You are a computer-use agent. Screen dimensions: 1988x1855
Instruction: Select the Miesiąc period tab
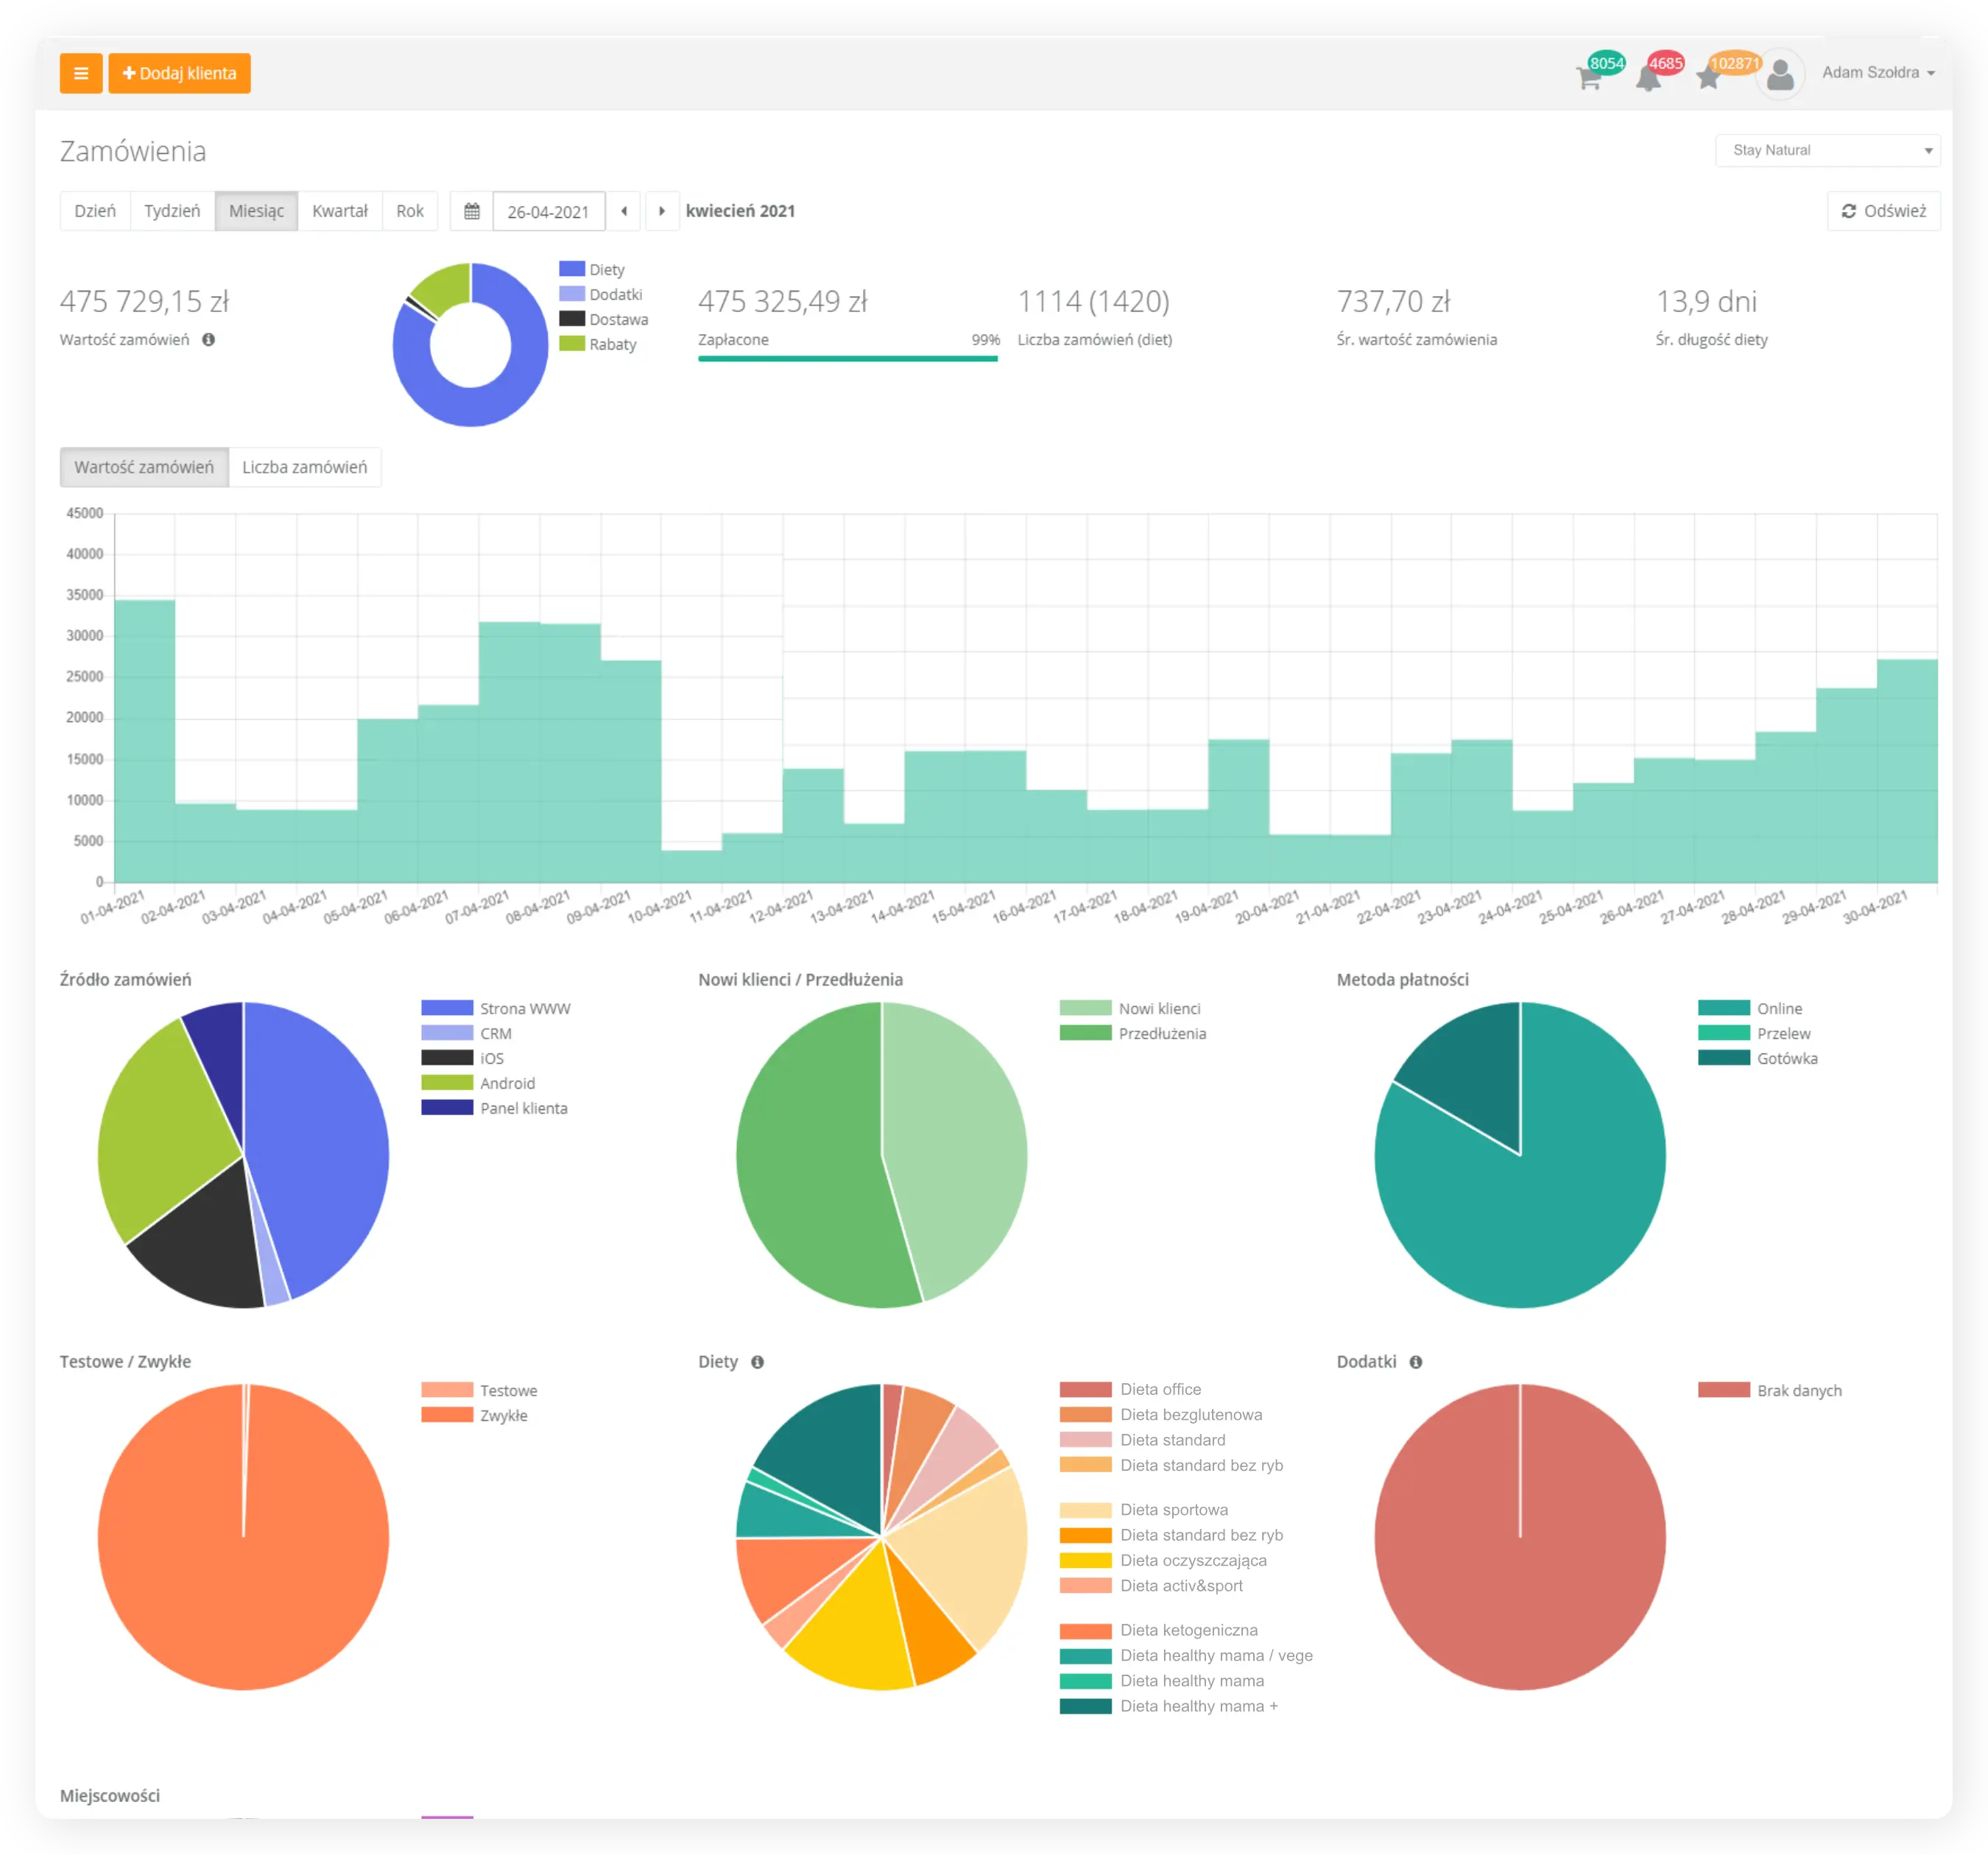pyautogui.click(x=256, y=211)
